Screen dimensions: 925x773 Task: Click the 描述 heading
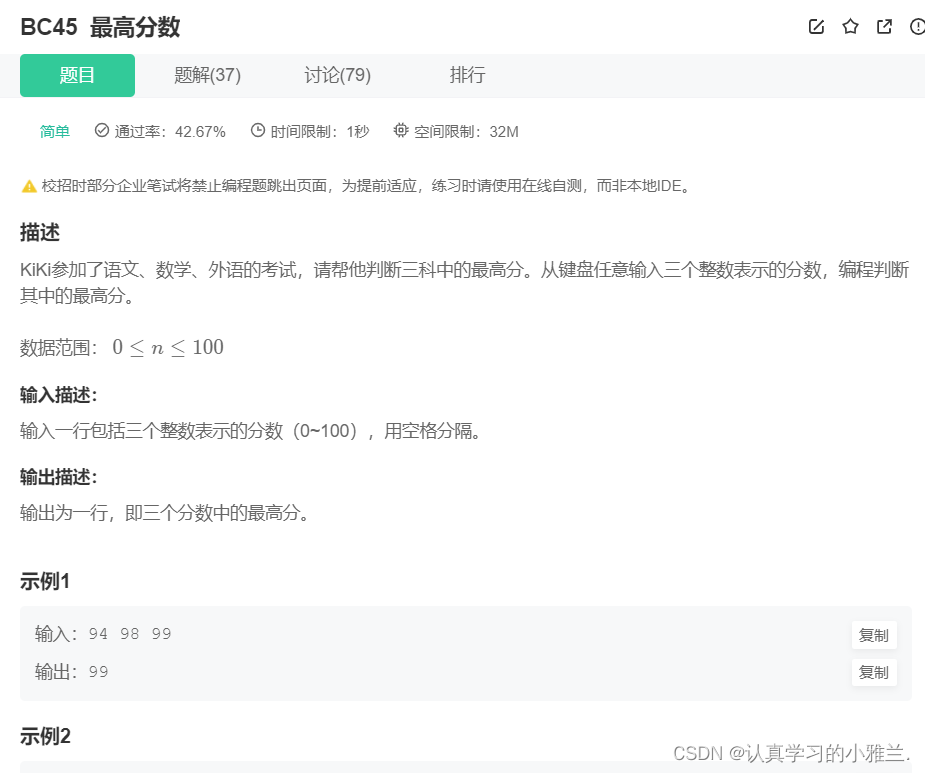point(40,232)
